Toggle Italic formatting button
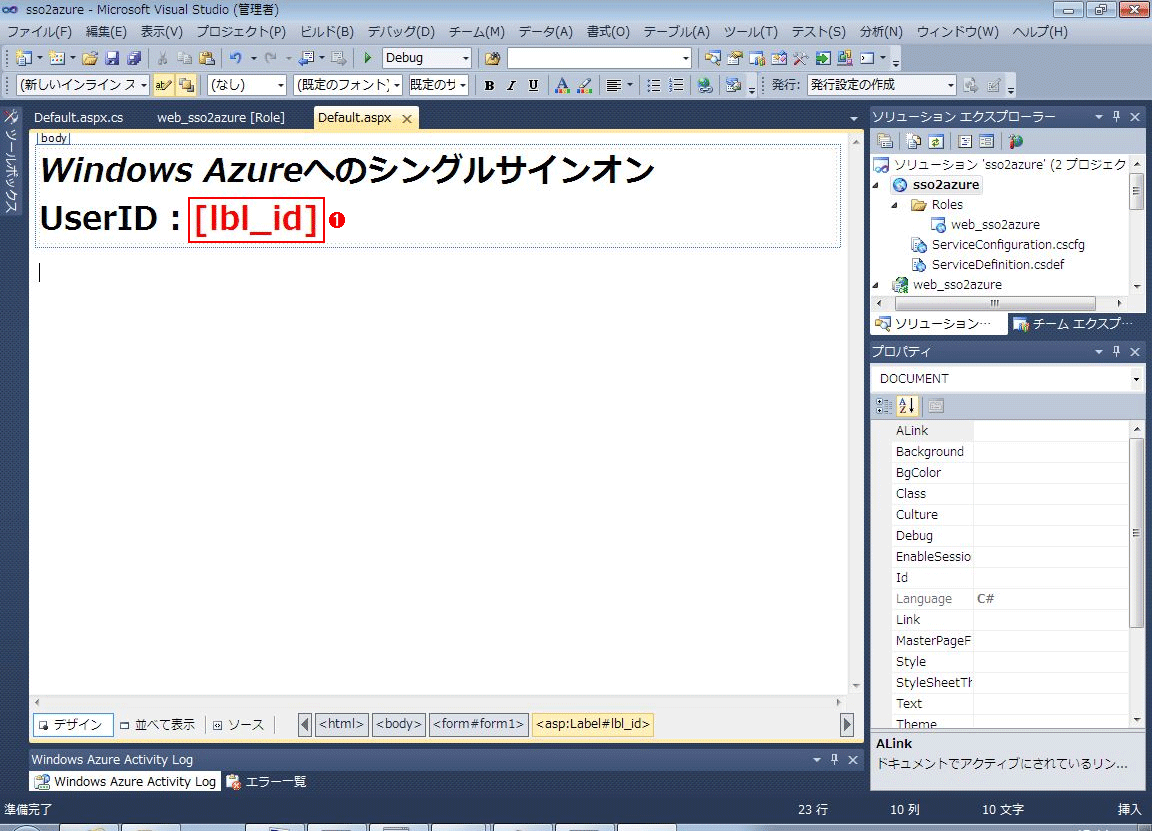Screen dimensions: 1152x831 coord(511,85)
